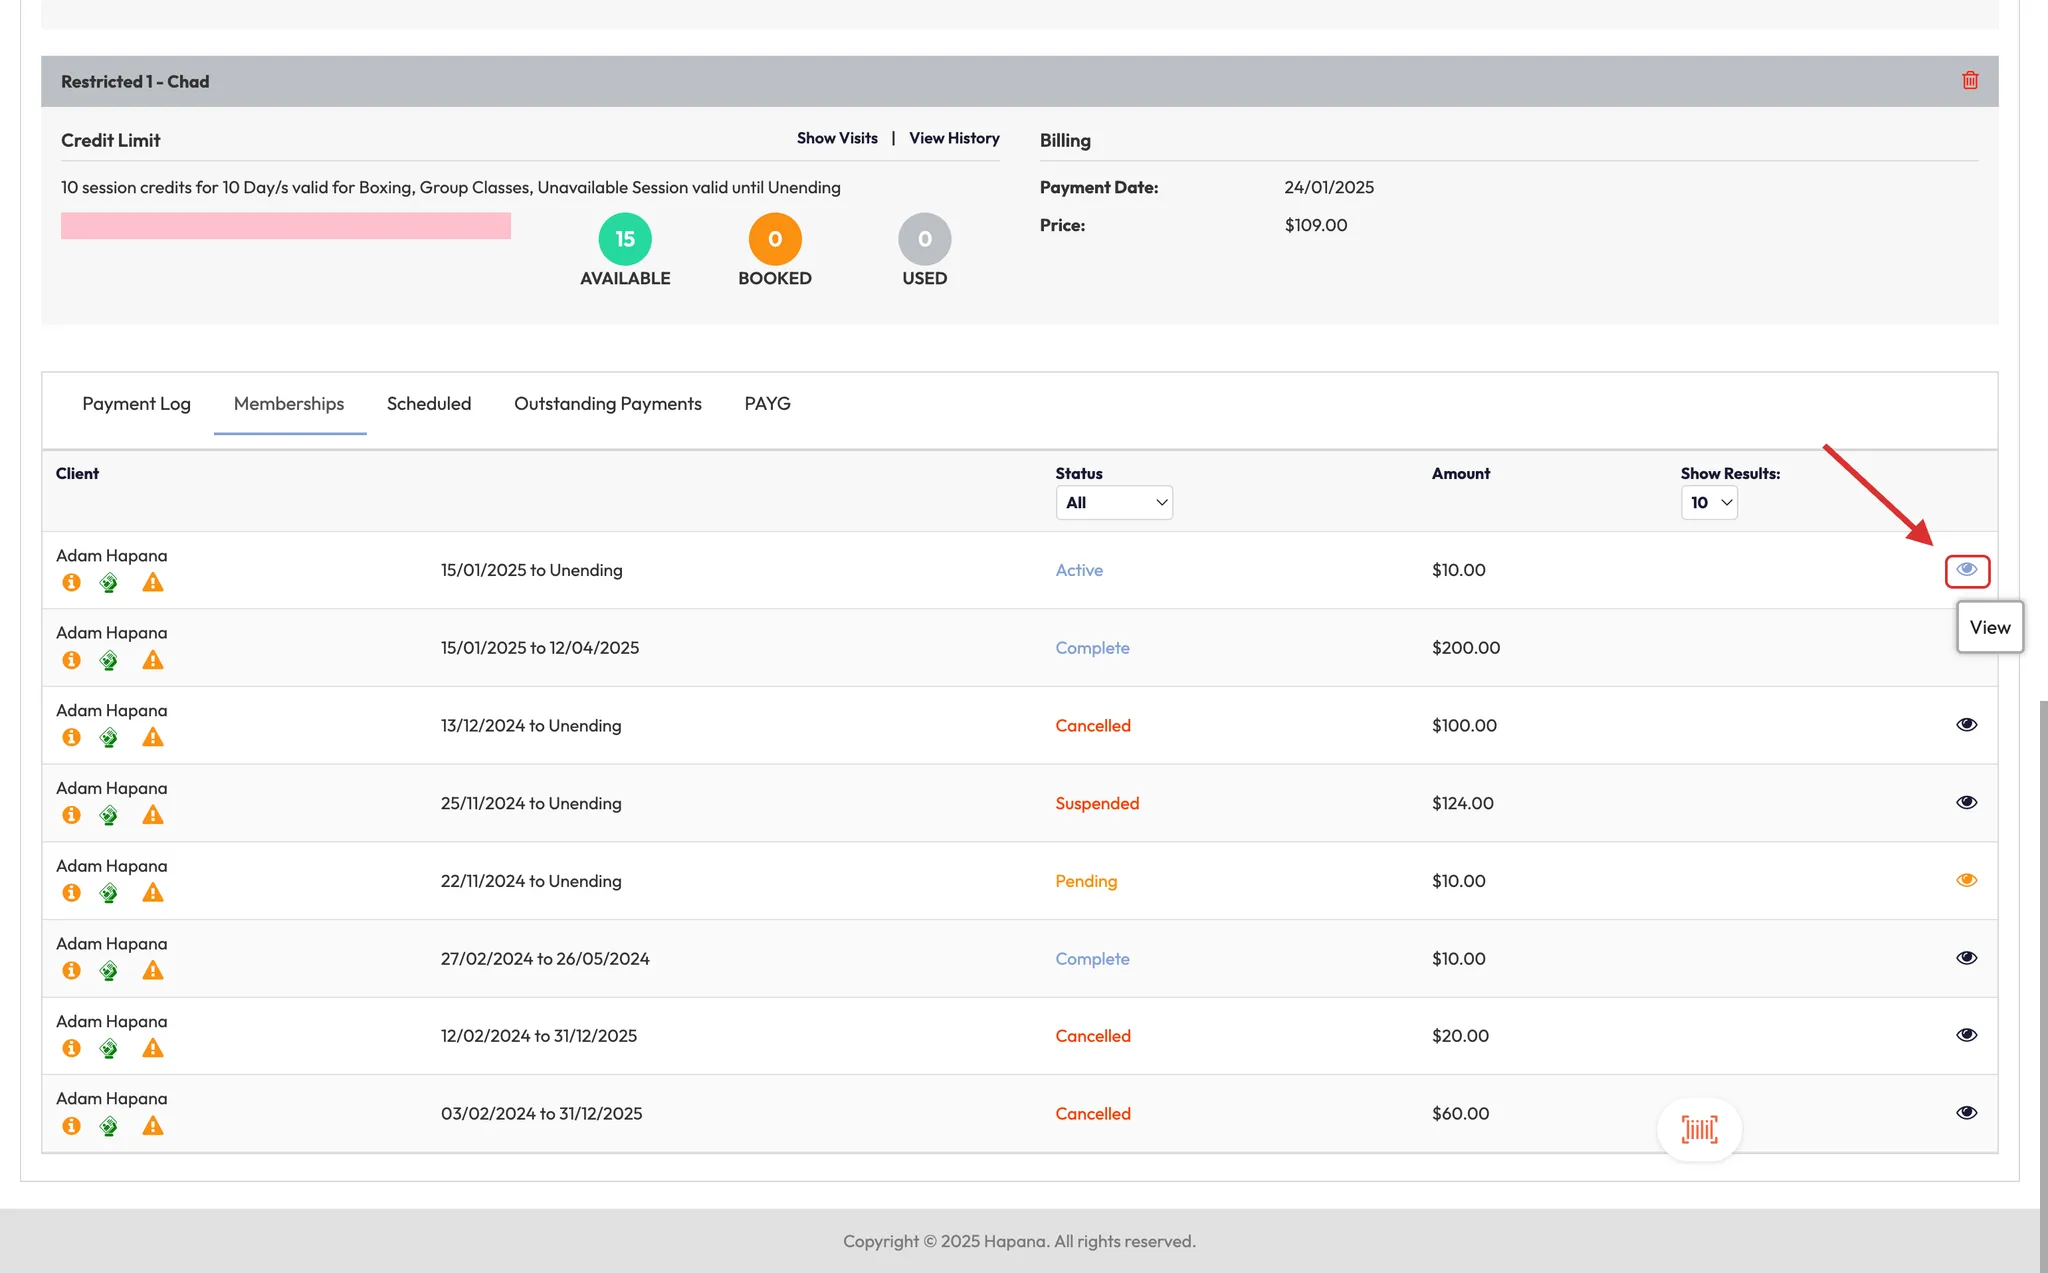Image resolution: width=2048 pixels, height=1273 pixels.
Task: Switch to the Payment Log tab
Action: pyautogui.click(x=136, y=404)
